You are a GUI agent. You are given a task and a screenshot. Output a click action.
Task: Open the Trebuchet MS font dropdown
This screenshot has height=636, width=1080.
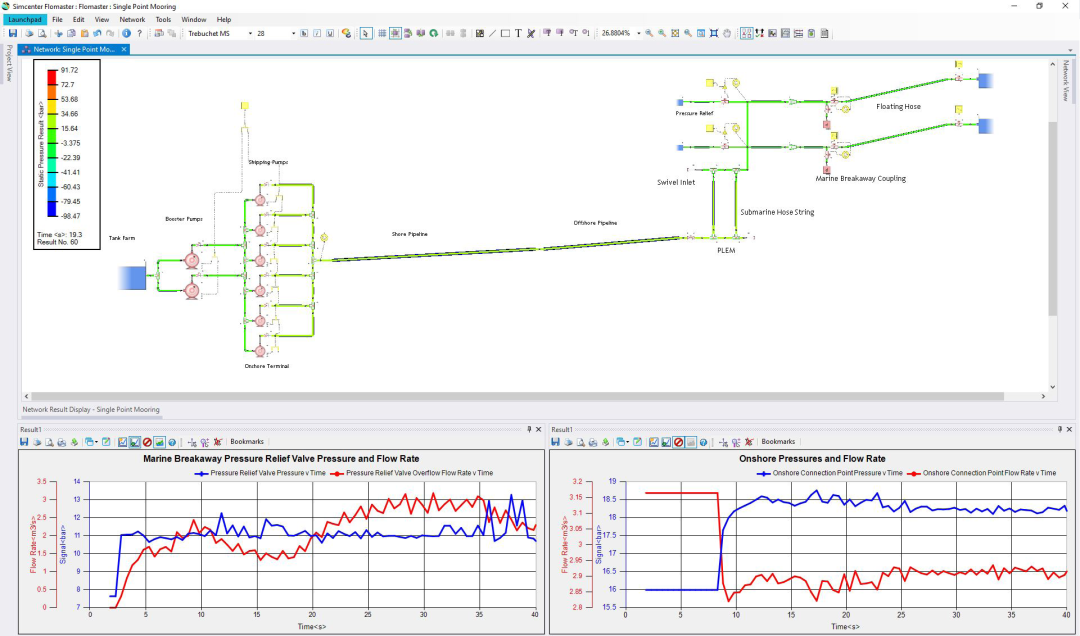pos(220,33)
